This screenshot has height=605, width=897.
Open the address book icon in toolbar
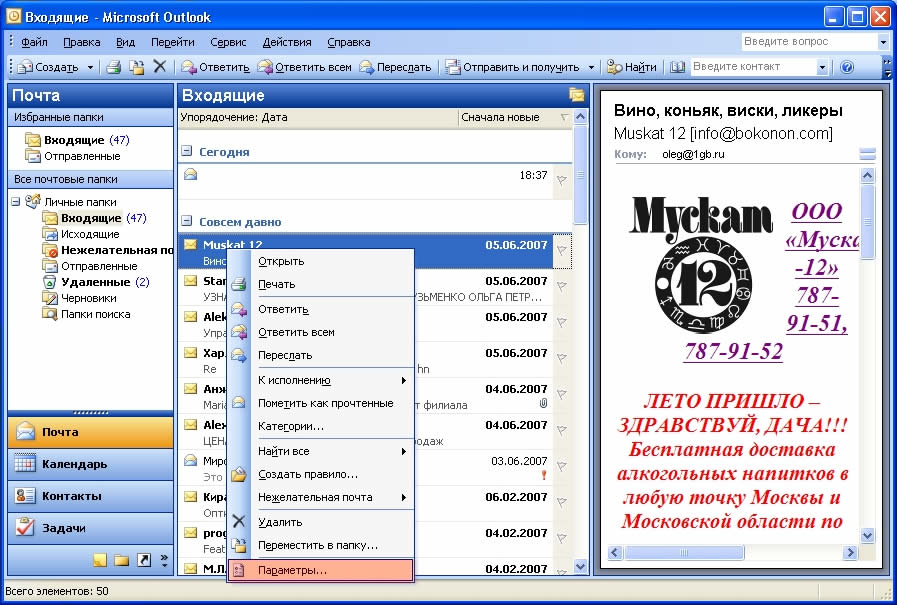678,67
